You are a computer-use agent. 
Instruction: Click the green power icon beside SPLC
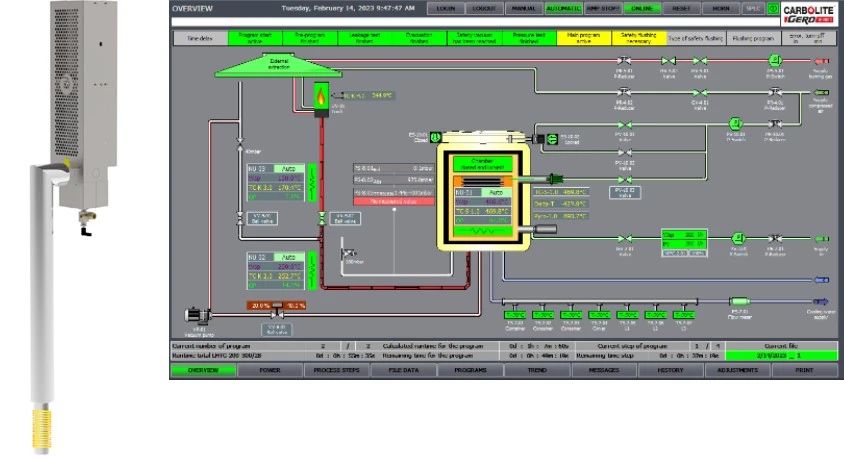[772, 8]
